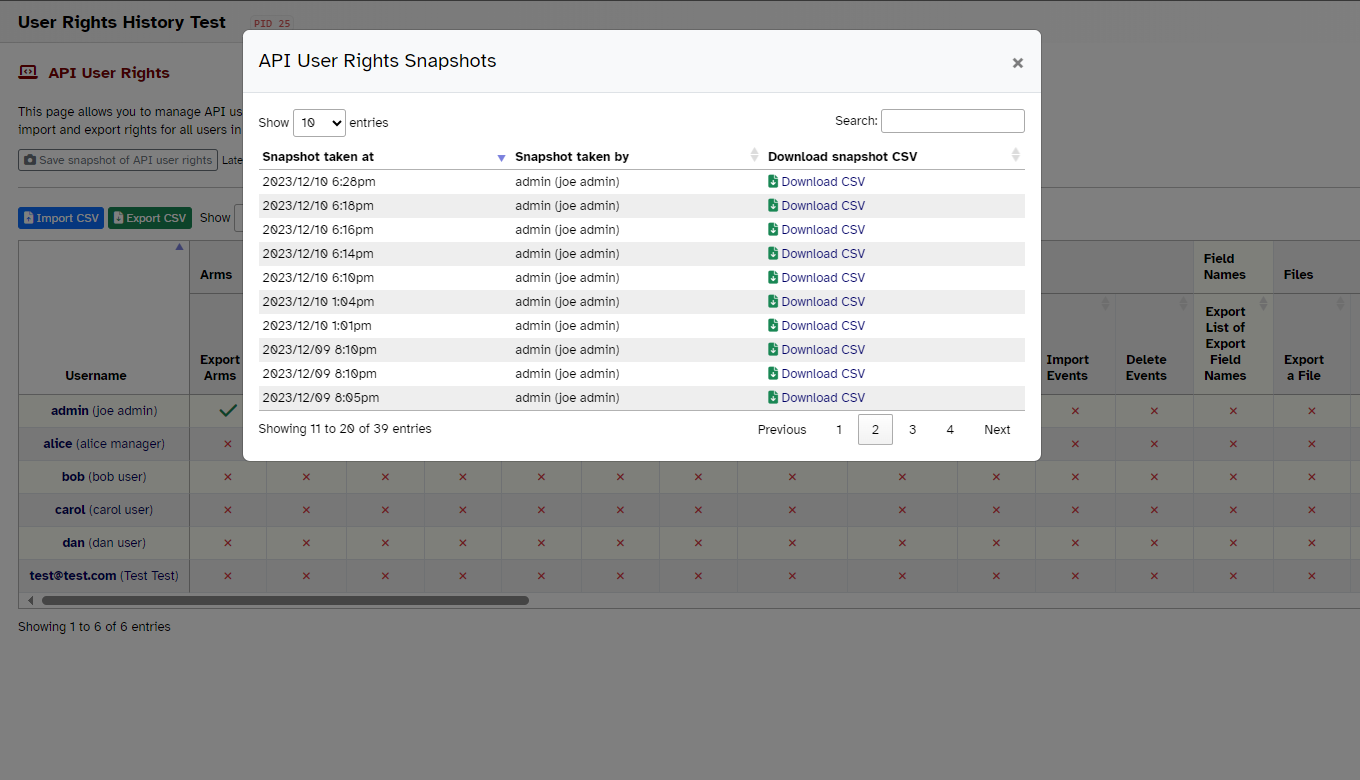Download CSV for 2023/12/10 6:28pm snapshot
Screen dimensions: 1360x780
[x=816, y=182]
